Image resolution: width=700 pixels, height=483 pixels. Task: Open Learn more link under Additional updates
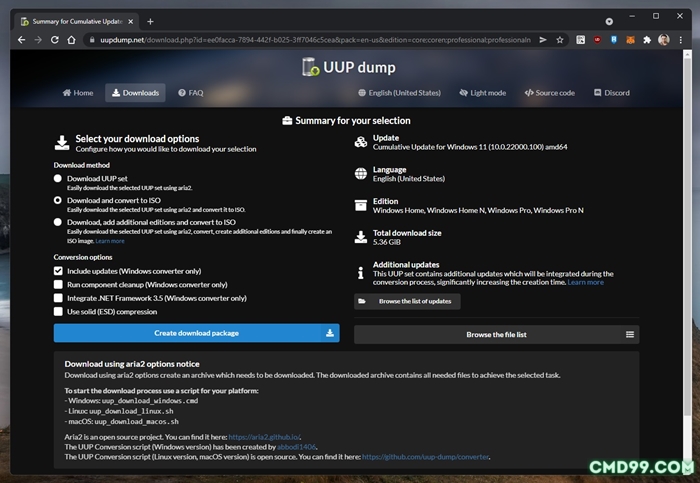[585, 282]
